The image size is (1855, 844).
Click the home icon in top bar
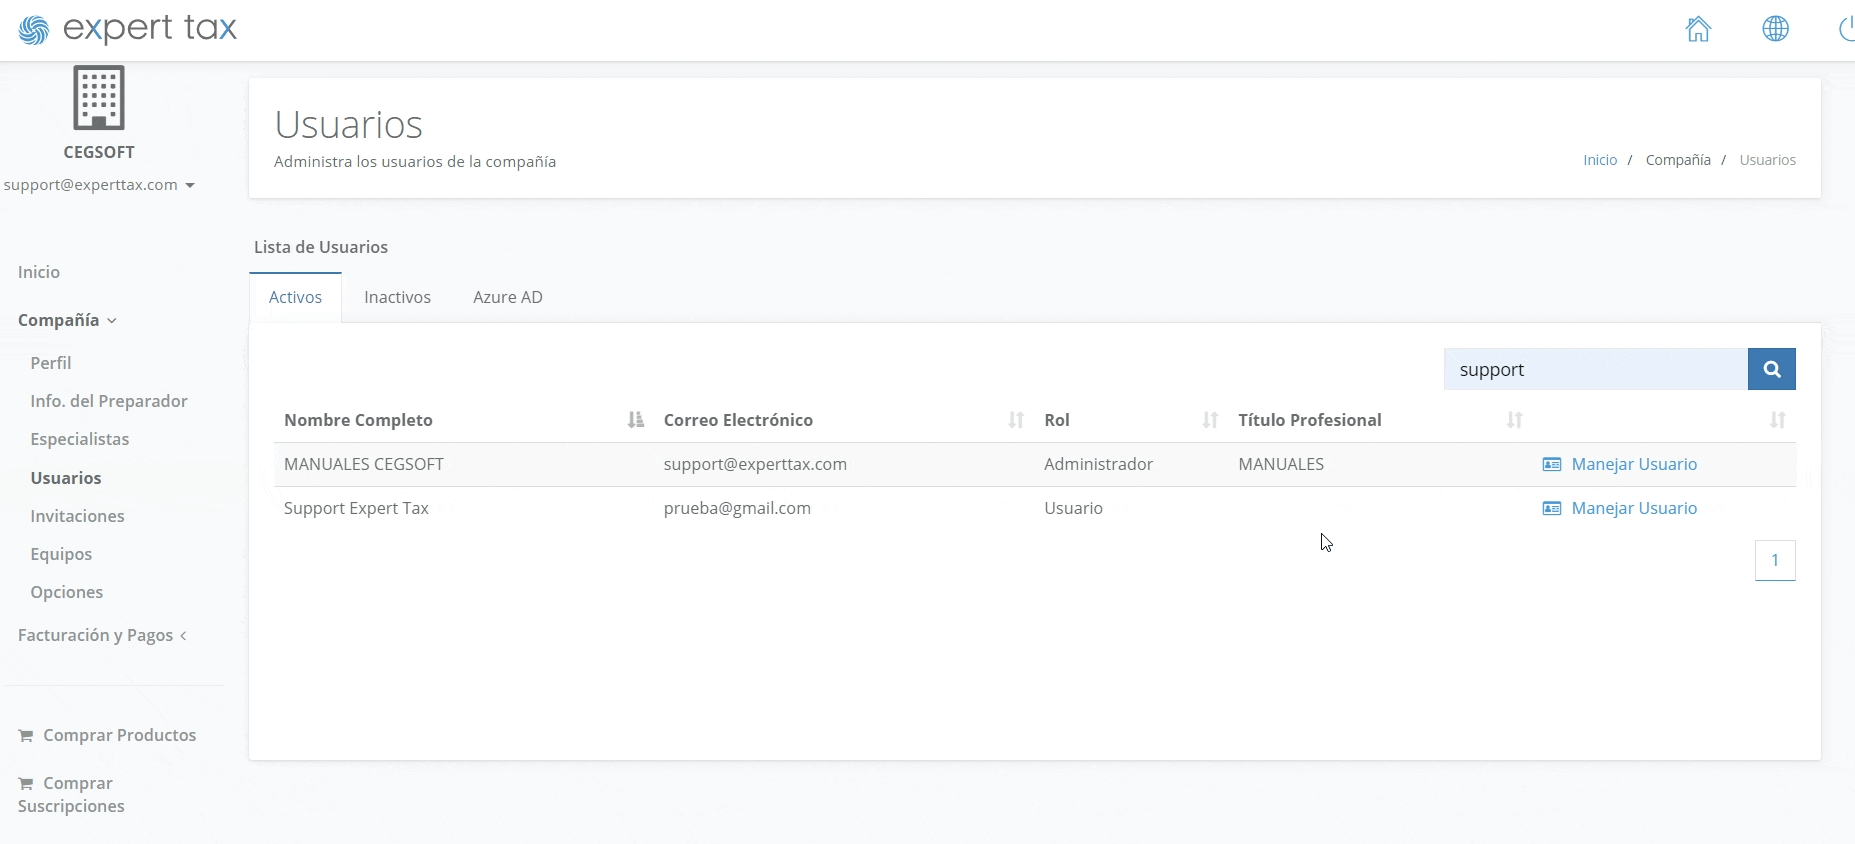click(1698, 29)
